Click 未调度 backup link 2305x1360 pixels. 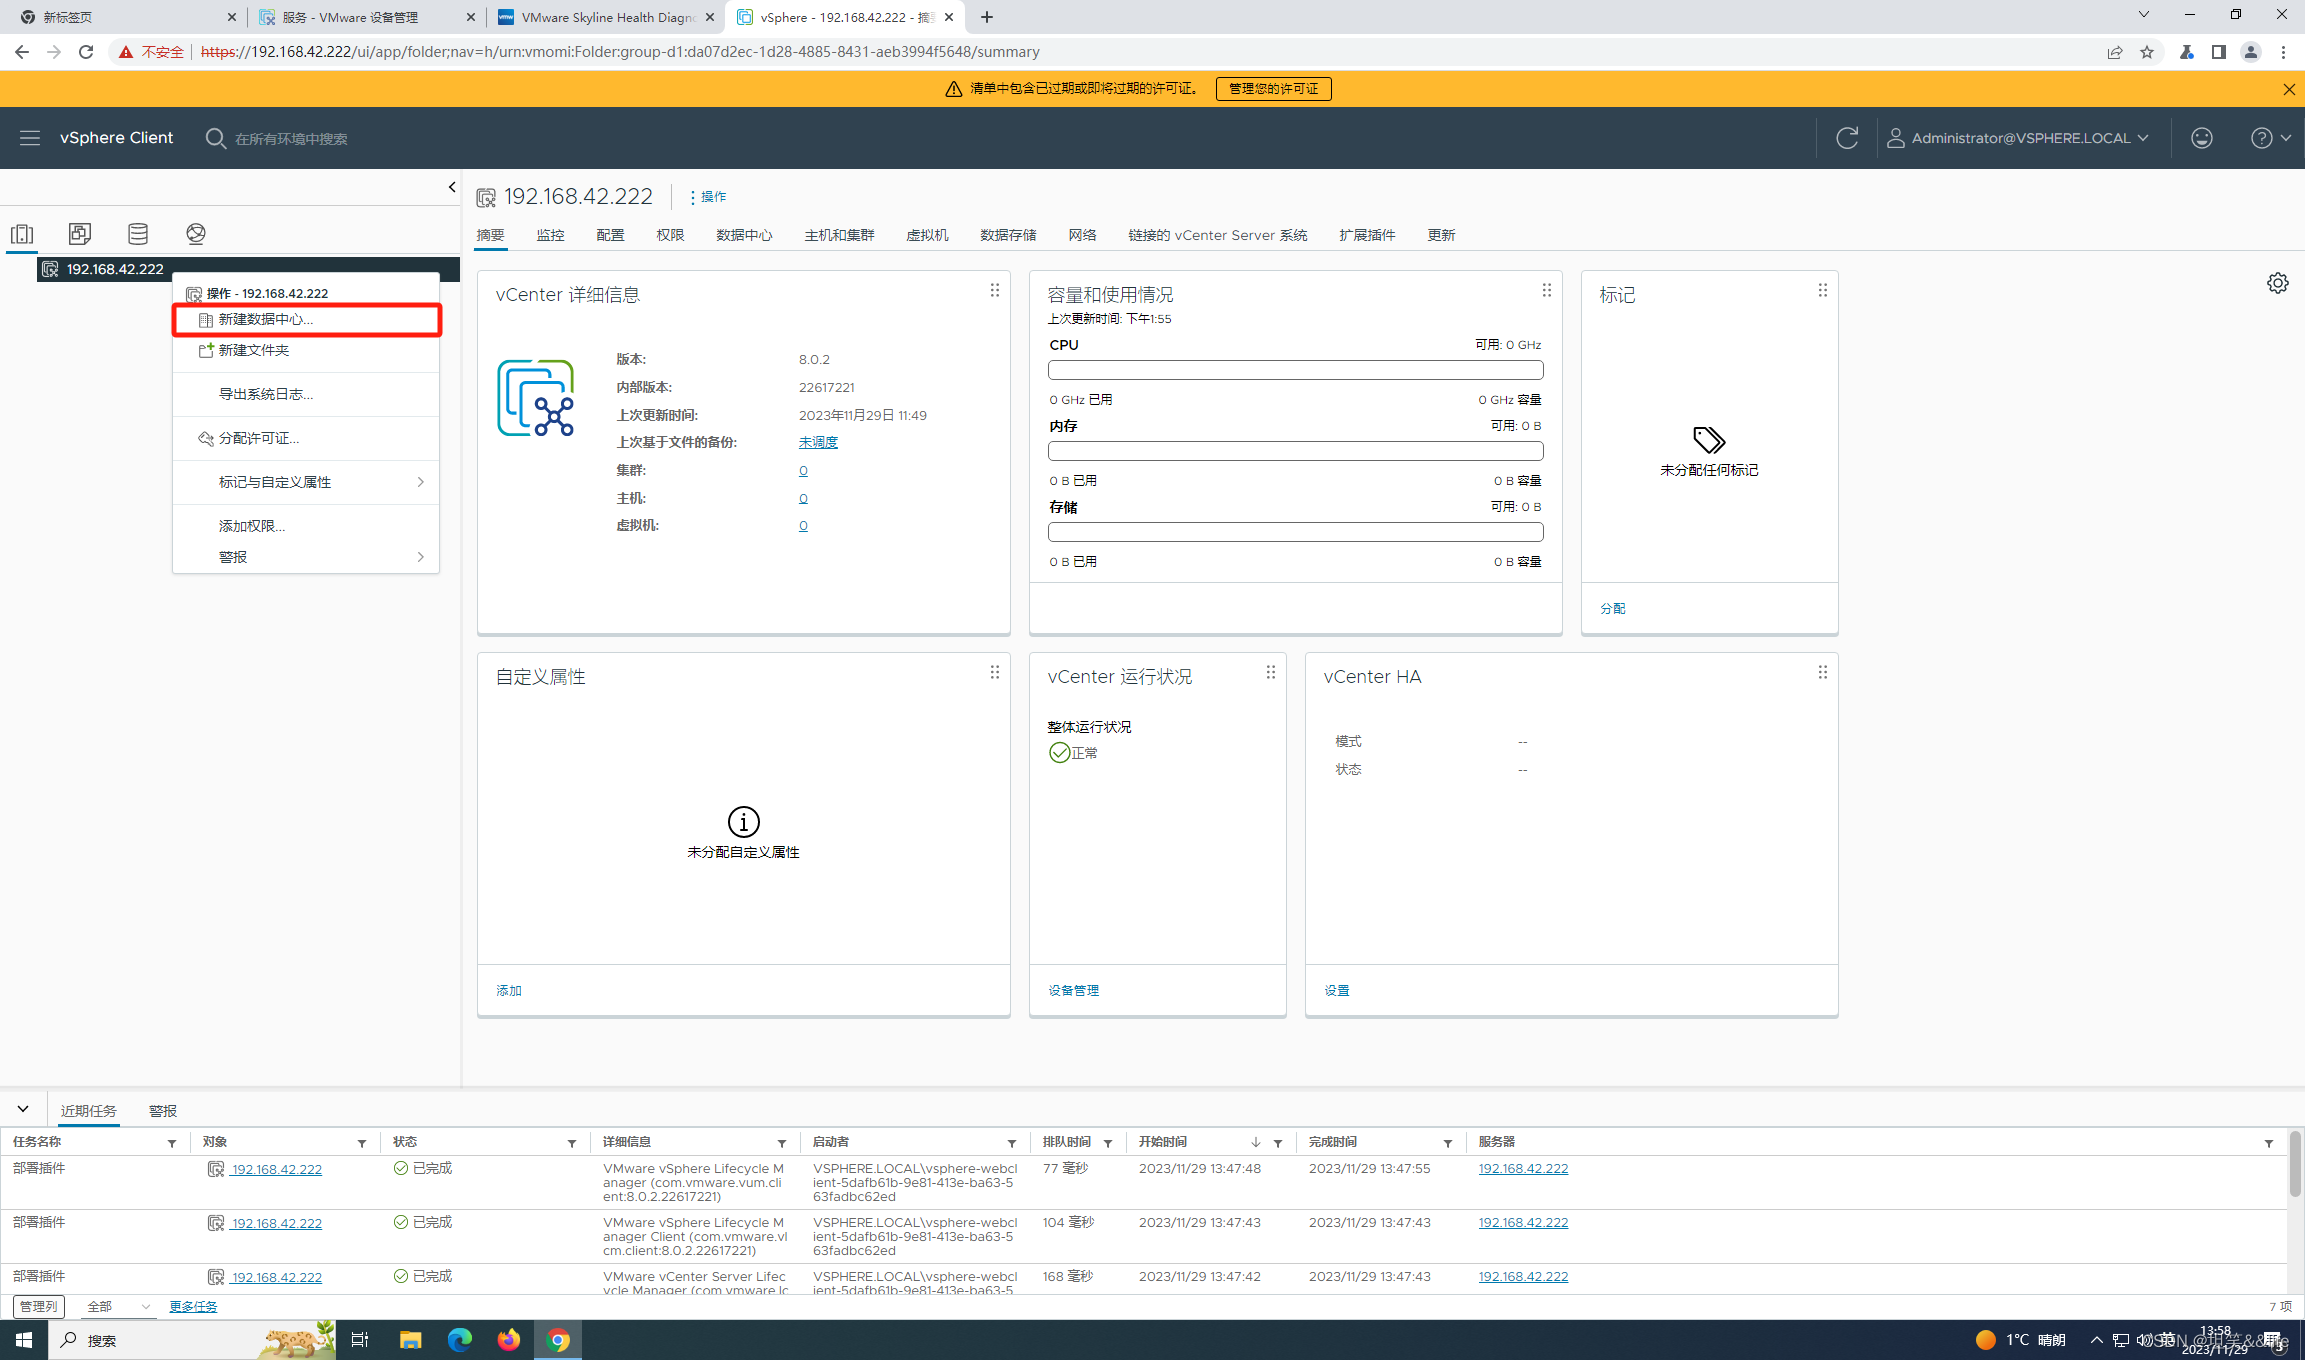[818, 442]
